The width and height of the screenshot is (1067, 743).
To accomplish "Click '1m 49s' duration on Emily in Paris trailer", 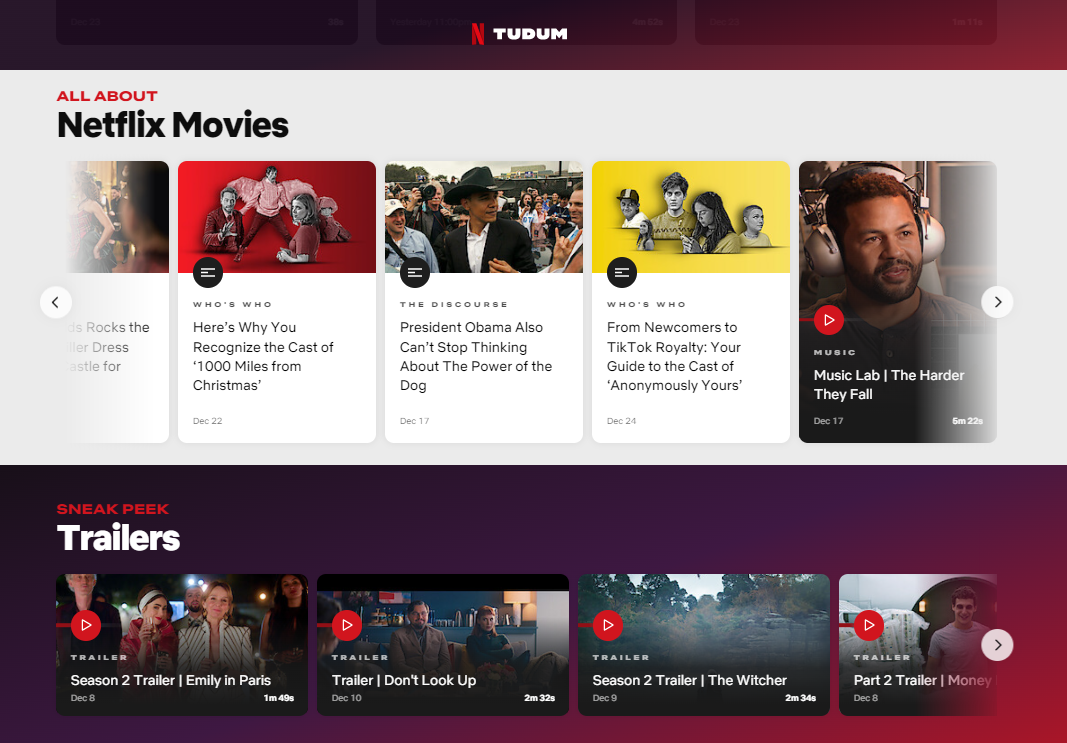I will [278, 698].
